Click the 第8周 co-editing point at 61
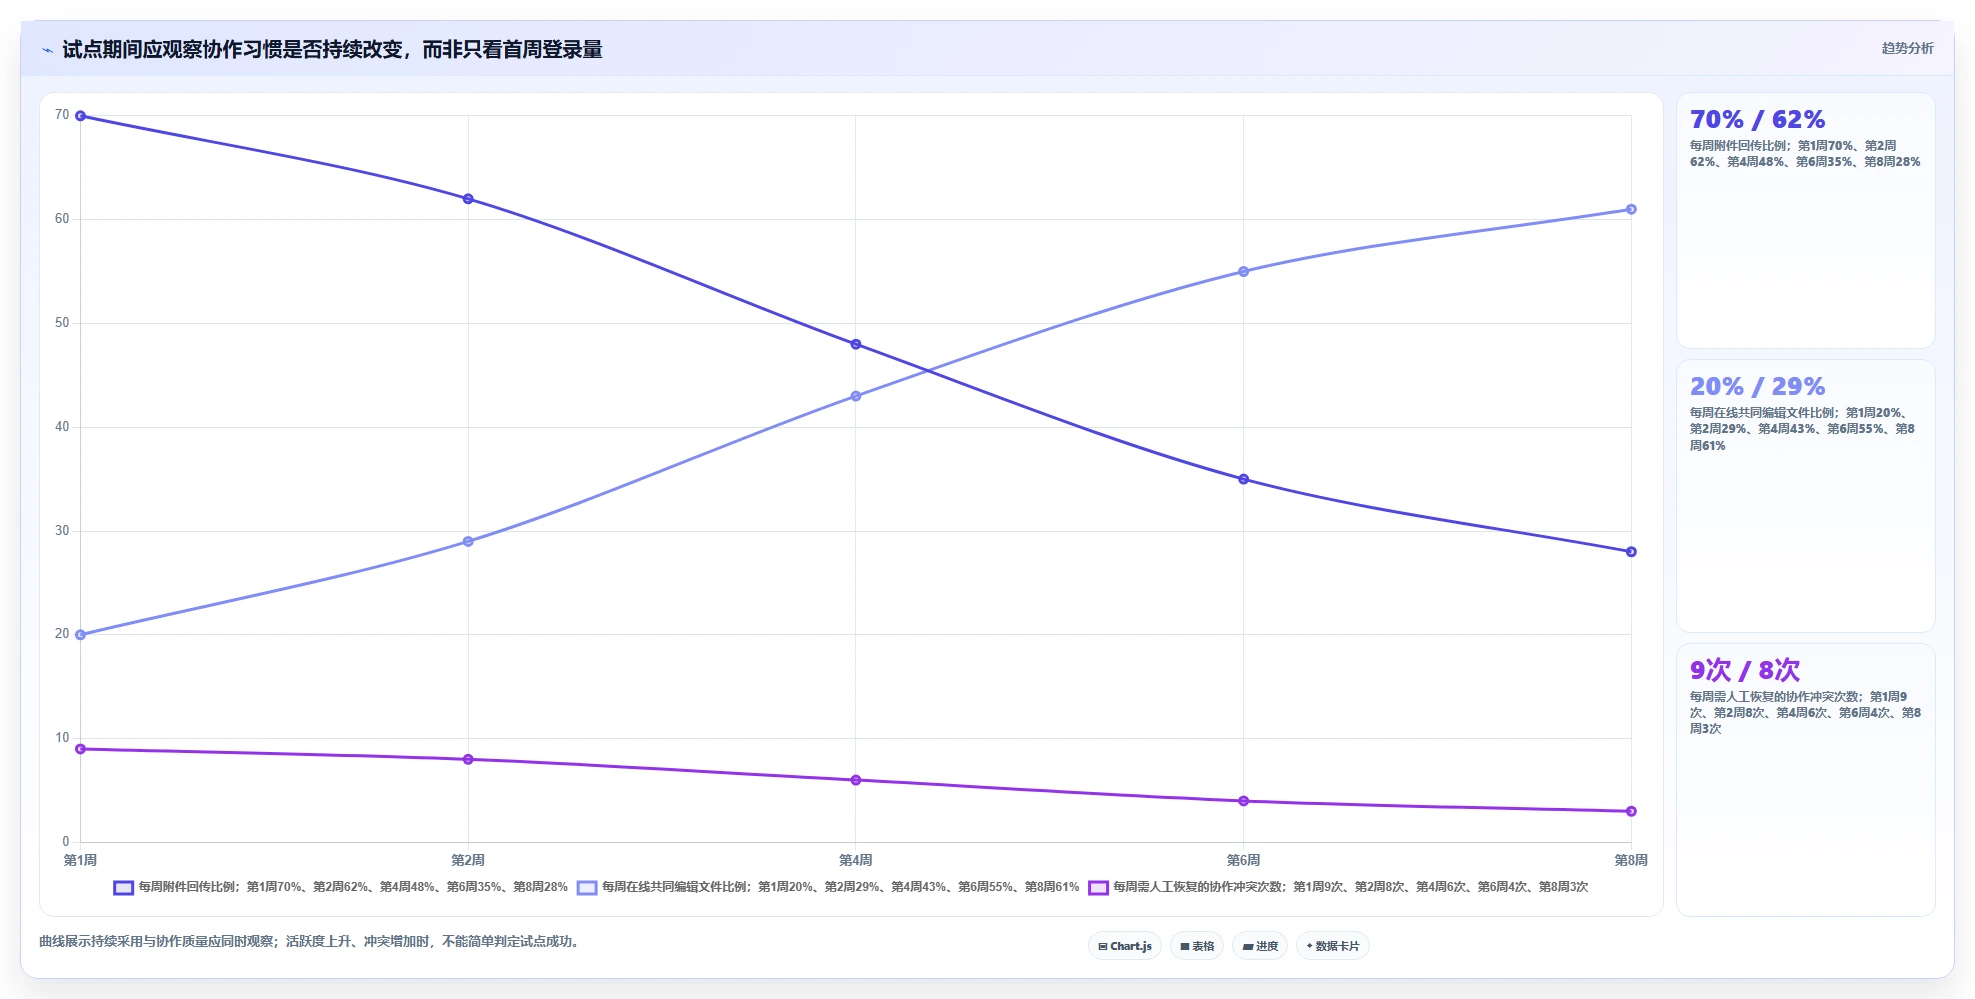 coord(1631,209)
